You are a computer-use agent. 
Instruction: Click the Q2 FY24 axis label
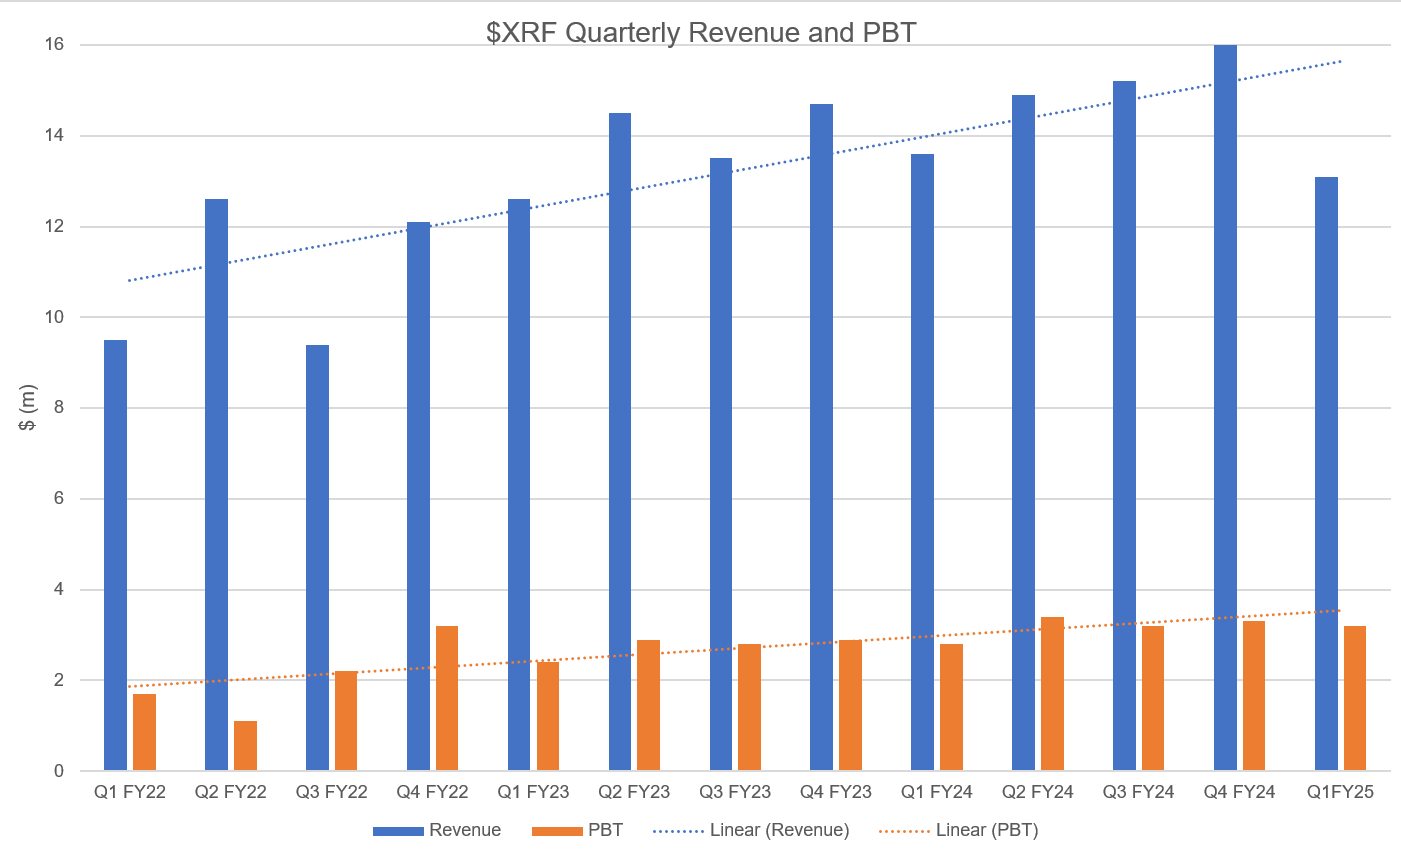(1038, 792)
